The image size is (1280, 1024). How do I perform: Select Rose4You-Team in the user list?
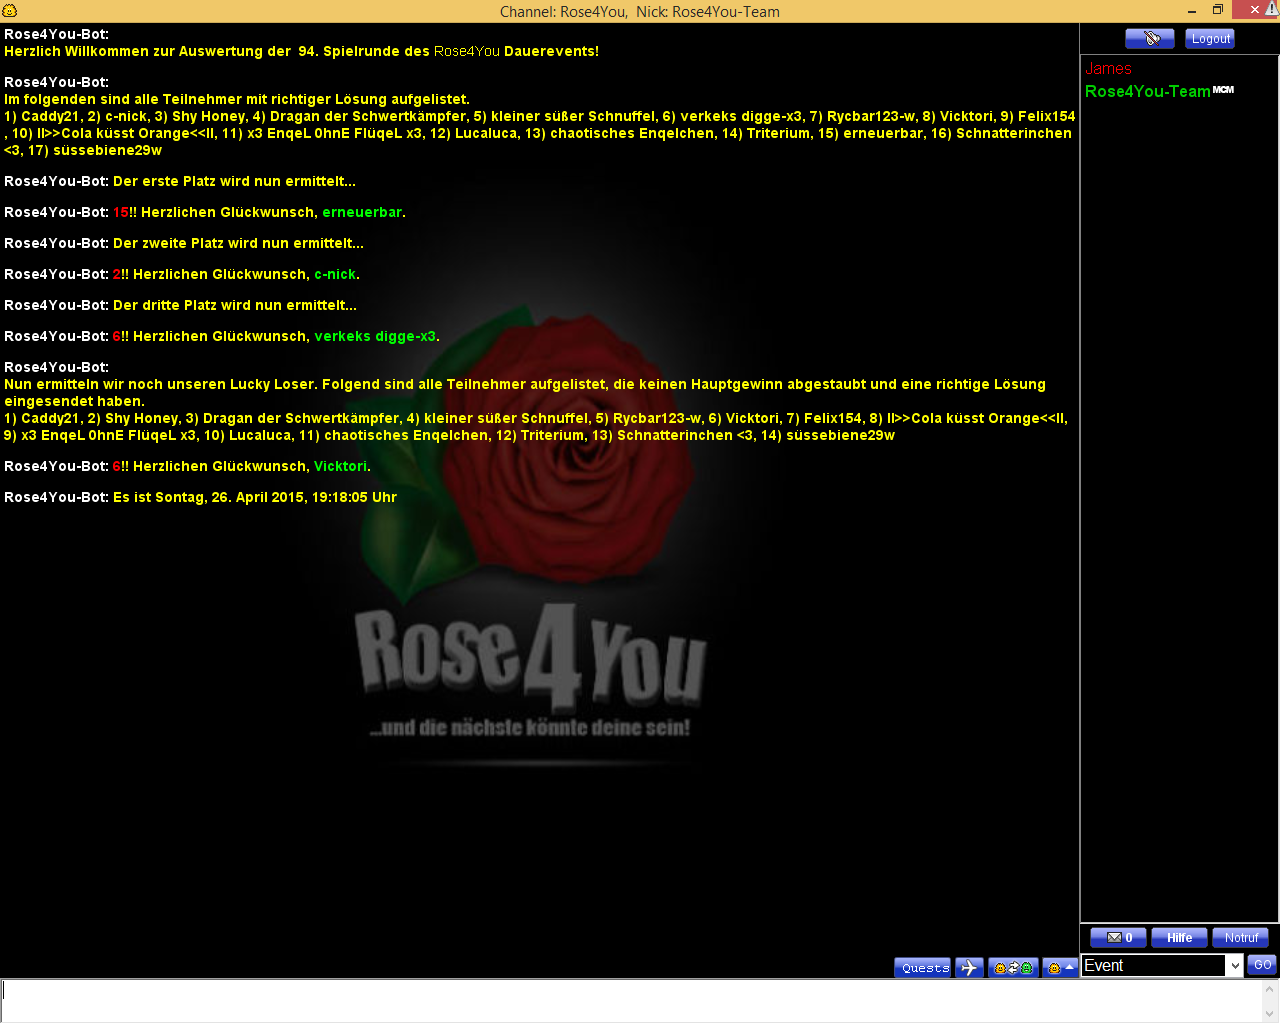click(1147, 92)
